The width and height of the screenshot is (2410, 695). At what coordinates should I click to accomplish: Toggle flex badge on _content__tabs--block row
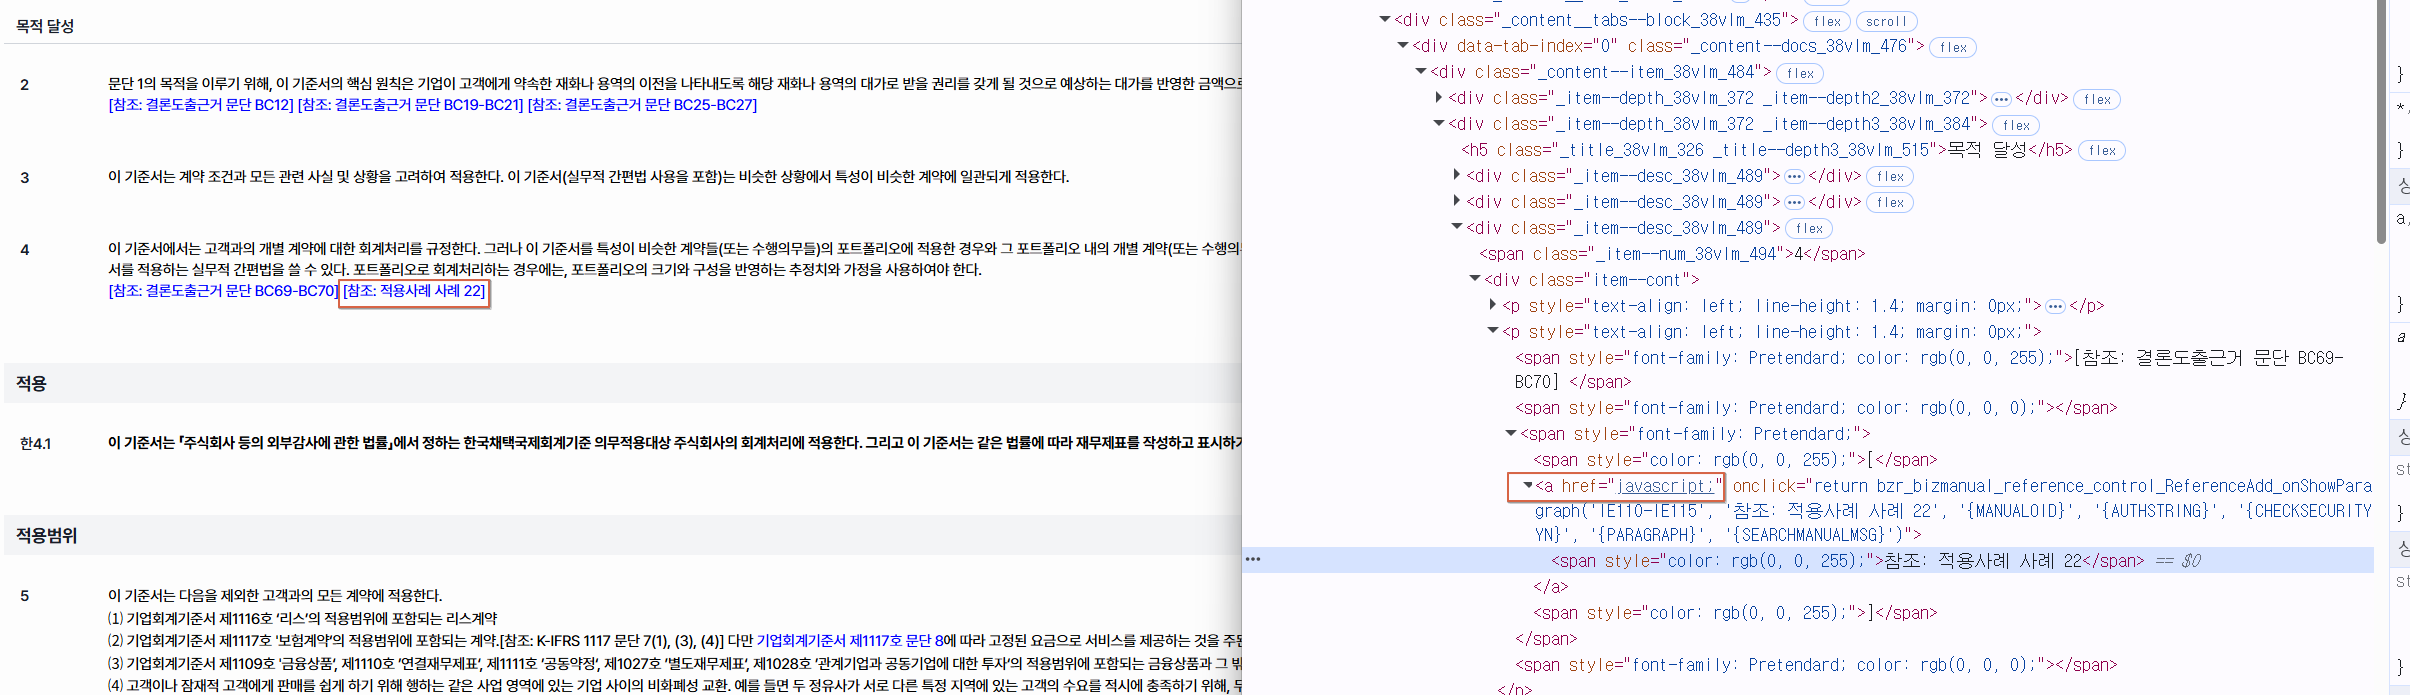1828,21
